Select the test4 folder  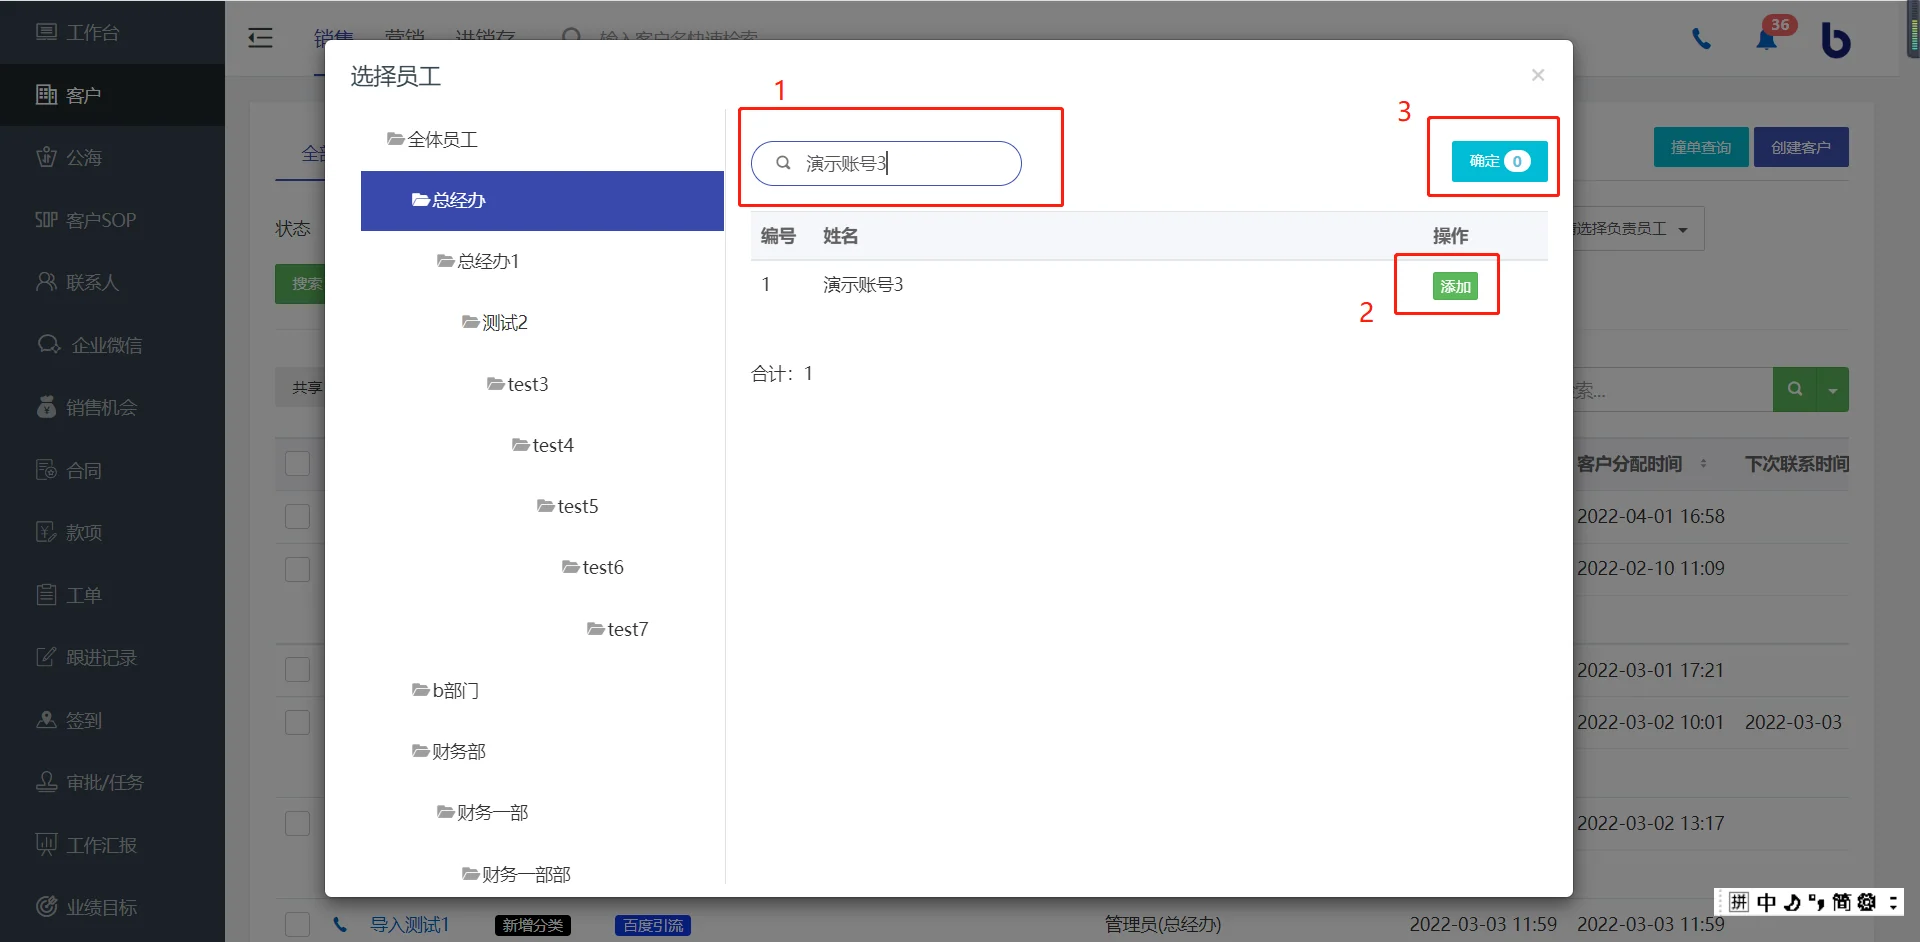pos(543,445)
